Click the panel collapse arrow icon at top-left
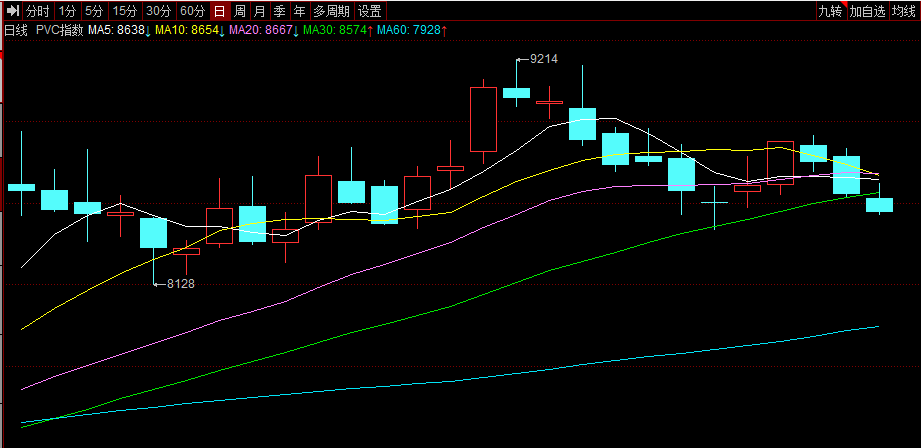The width and height of the screenshot is (921, 448). point(14,10)
